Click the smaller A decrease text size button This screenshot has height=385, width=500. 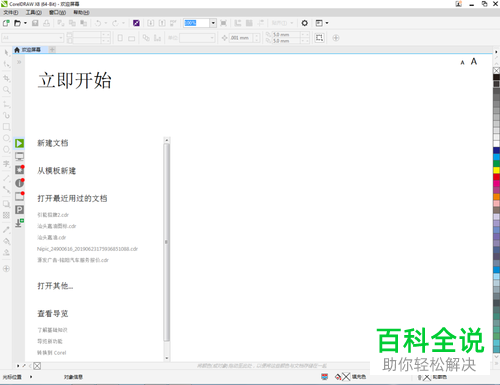click(x=462, y=62)
